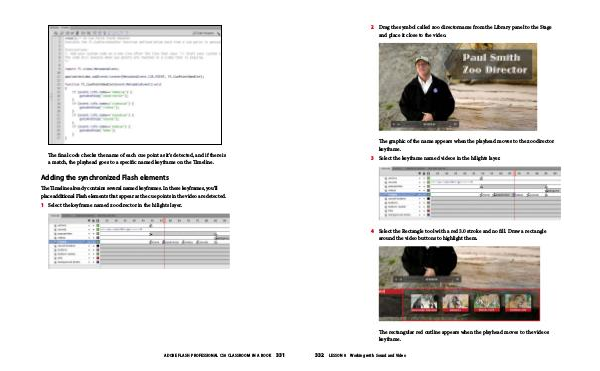The height and width of the screenshot is (371, 600).
Task: Click the mute icon on the lower video's control bar
Action: (457, 279)
